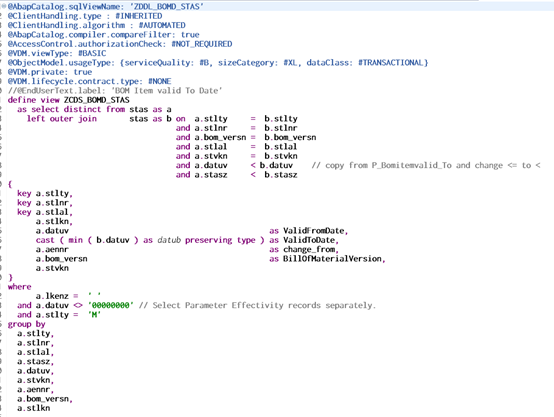Collapse the annotation block fold marker on line one
The width and height of the screenshot is (554, 417).
(4, 6)
